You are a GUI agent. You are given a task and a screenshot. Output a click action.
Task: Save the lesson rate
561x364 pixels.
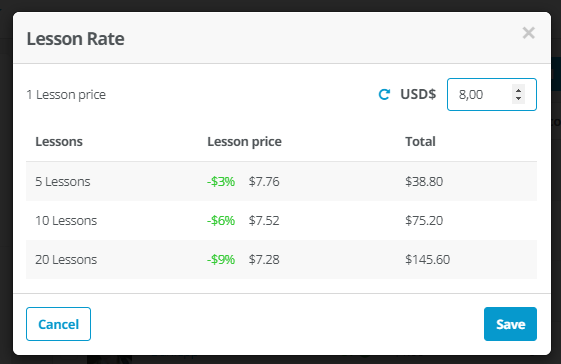pos(510,324)
